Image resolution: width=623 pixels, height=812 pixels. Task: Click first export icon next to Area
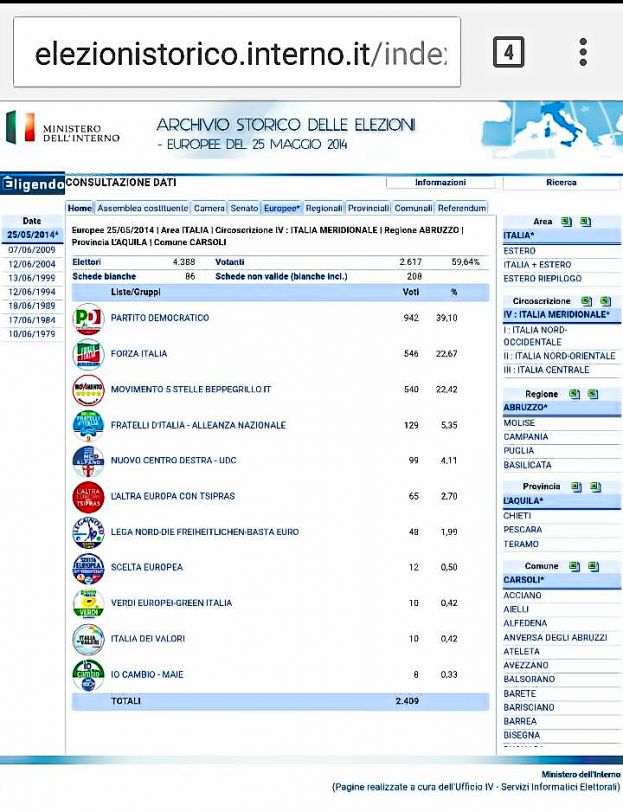coord(566,222)
